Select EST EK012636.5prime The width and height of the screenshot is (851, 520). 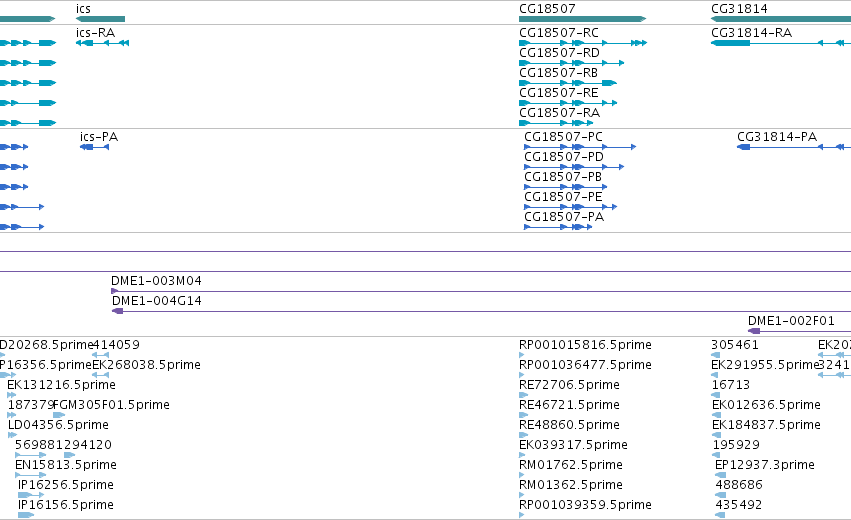(x=766, y=405)
